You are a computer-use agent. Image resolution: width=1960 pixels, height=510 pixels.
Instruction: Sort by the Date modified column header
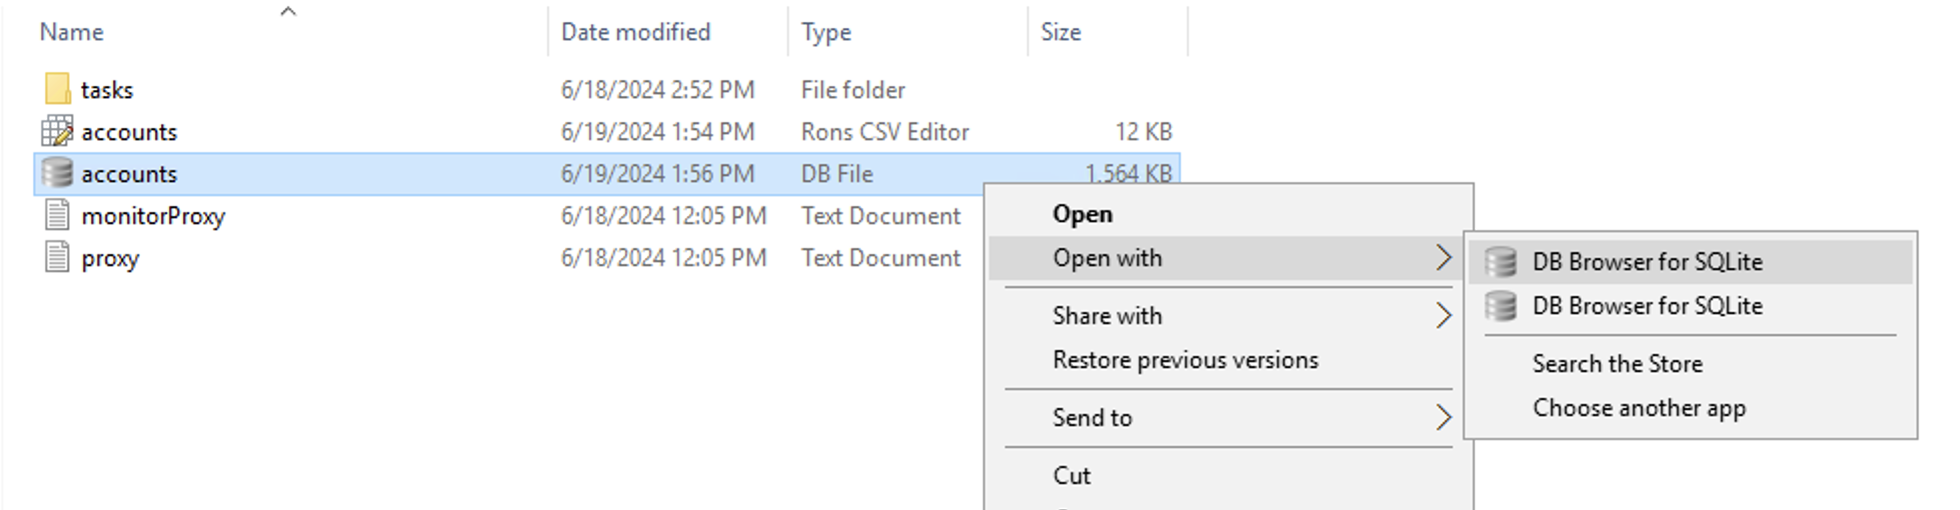pos(635,32)
